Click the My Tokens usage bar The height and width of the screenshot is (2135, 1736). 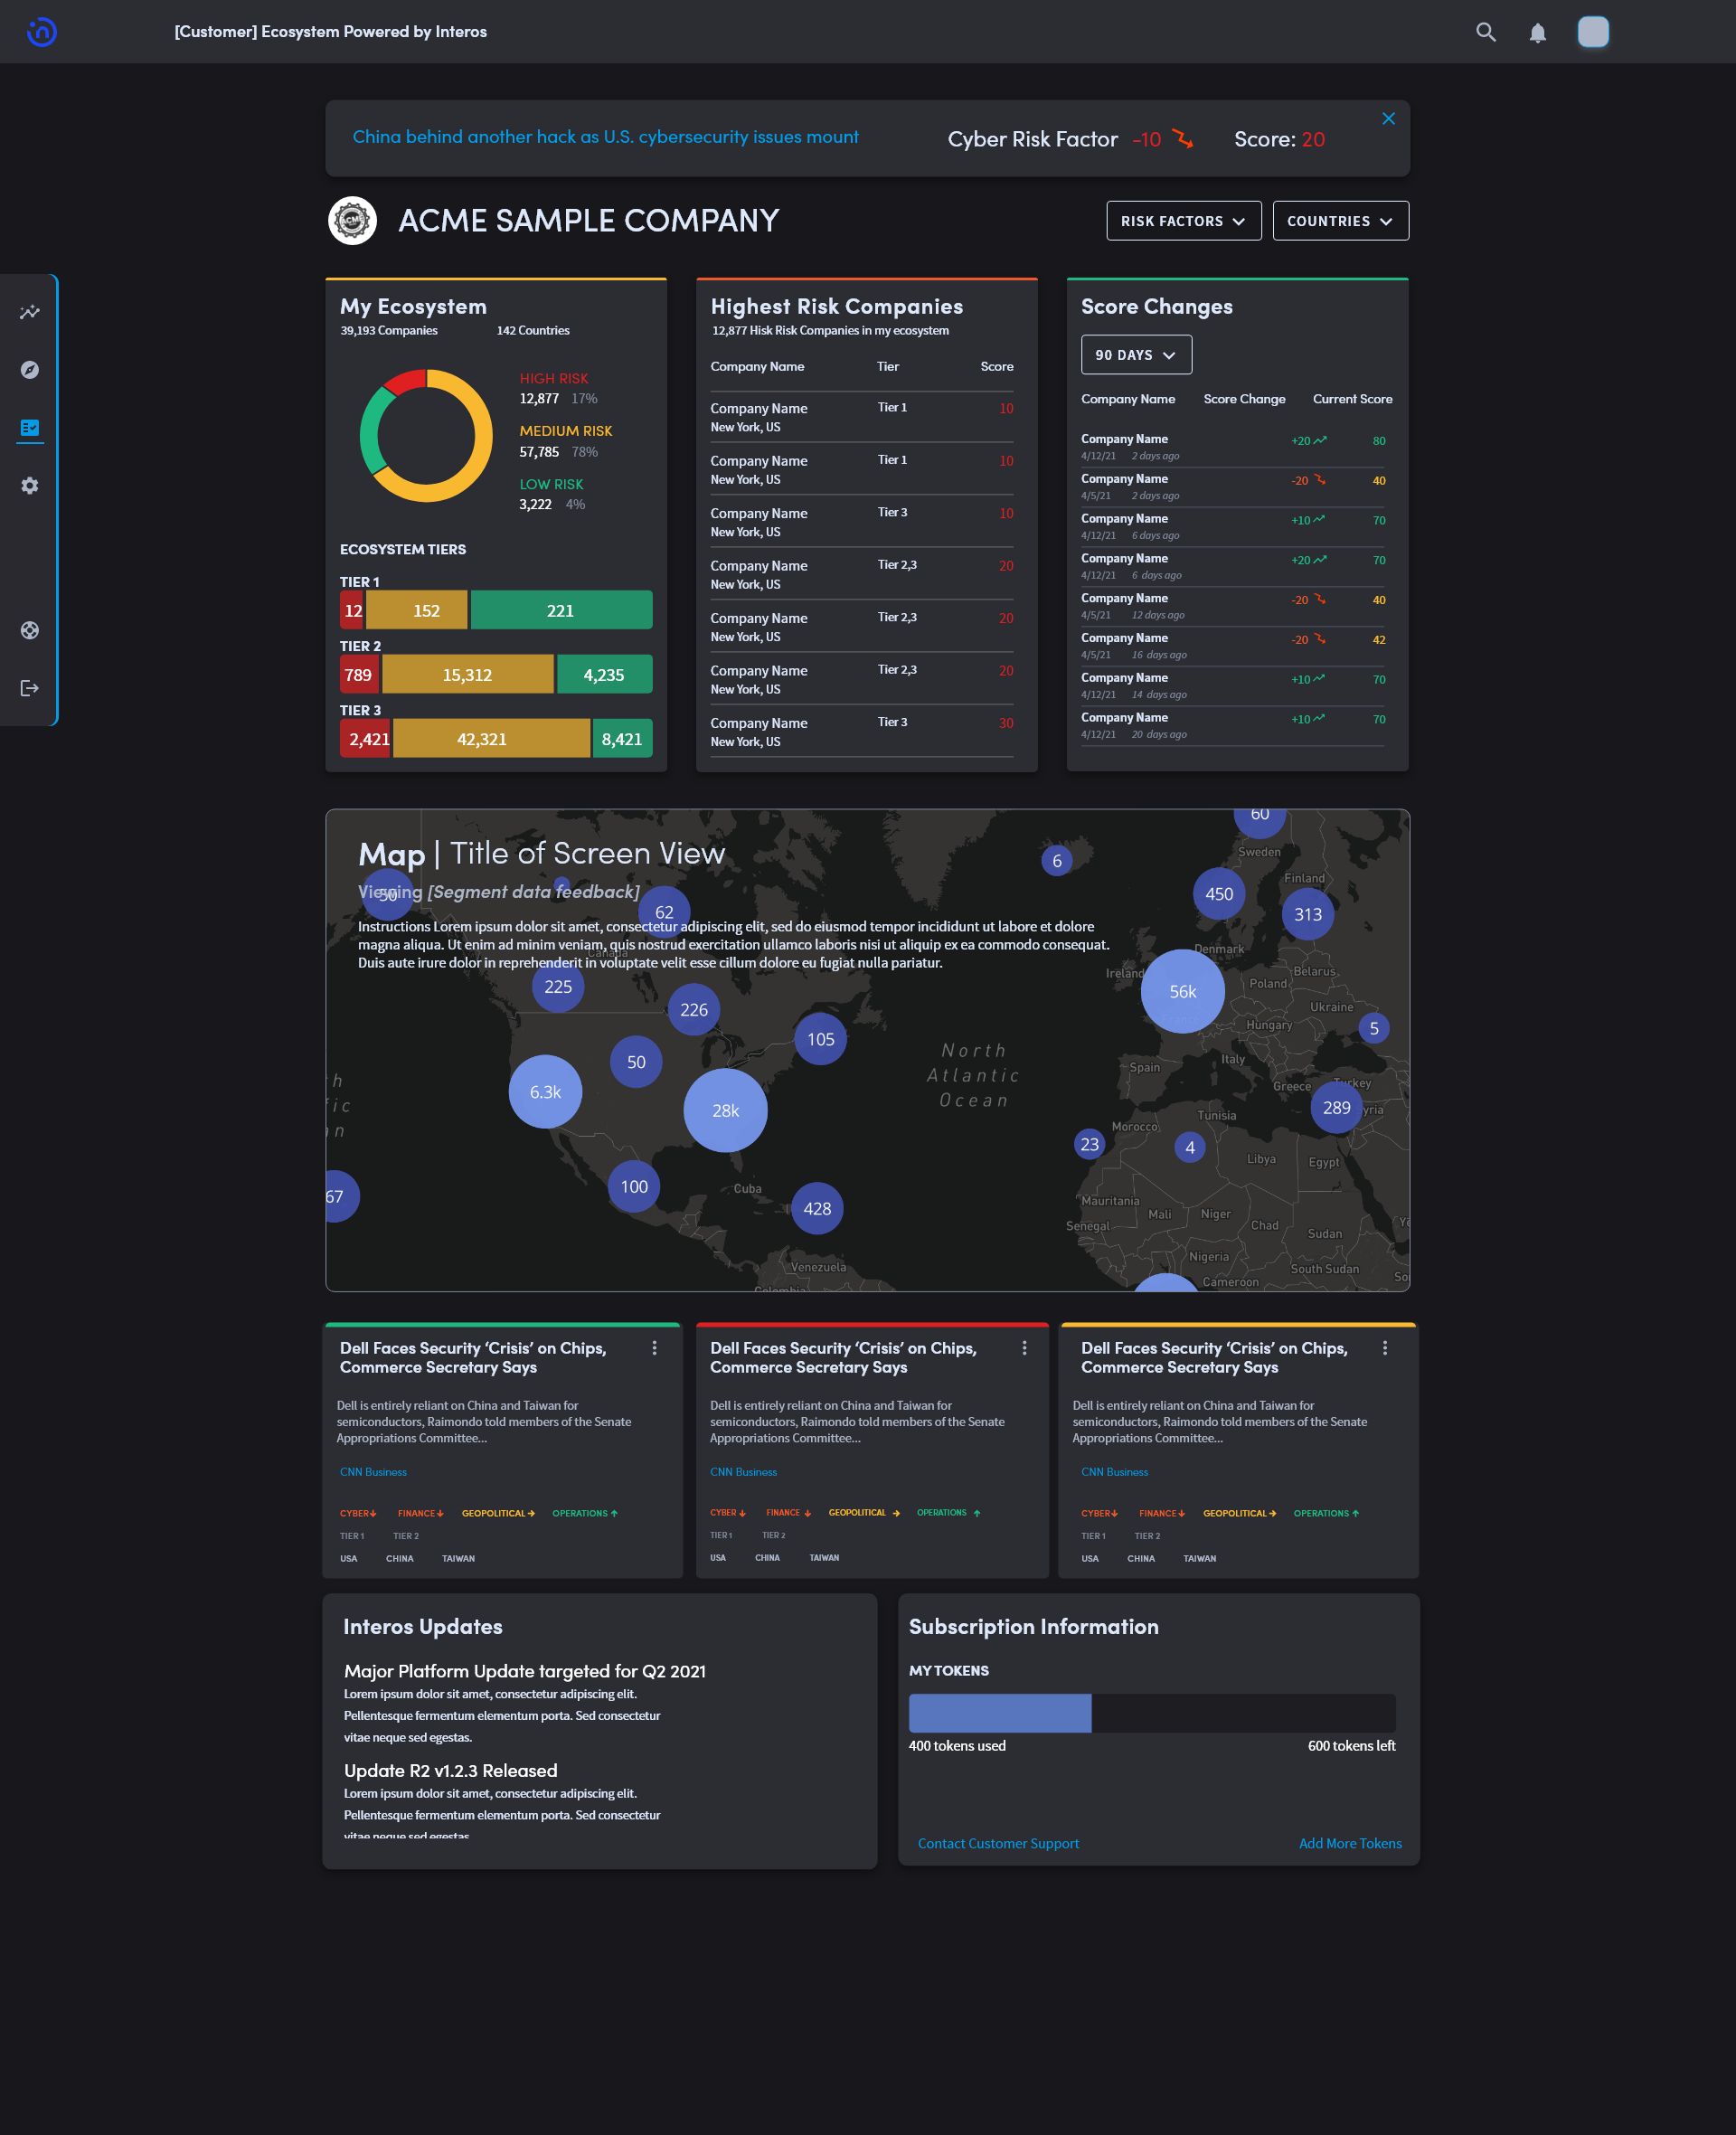(x=1151, y=1713)
